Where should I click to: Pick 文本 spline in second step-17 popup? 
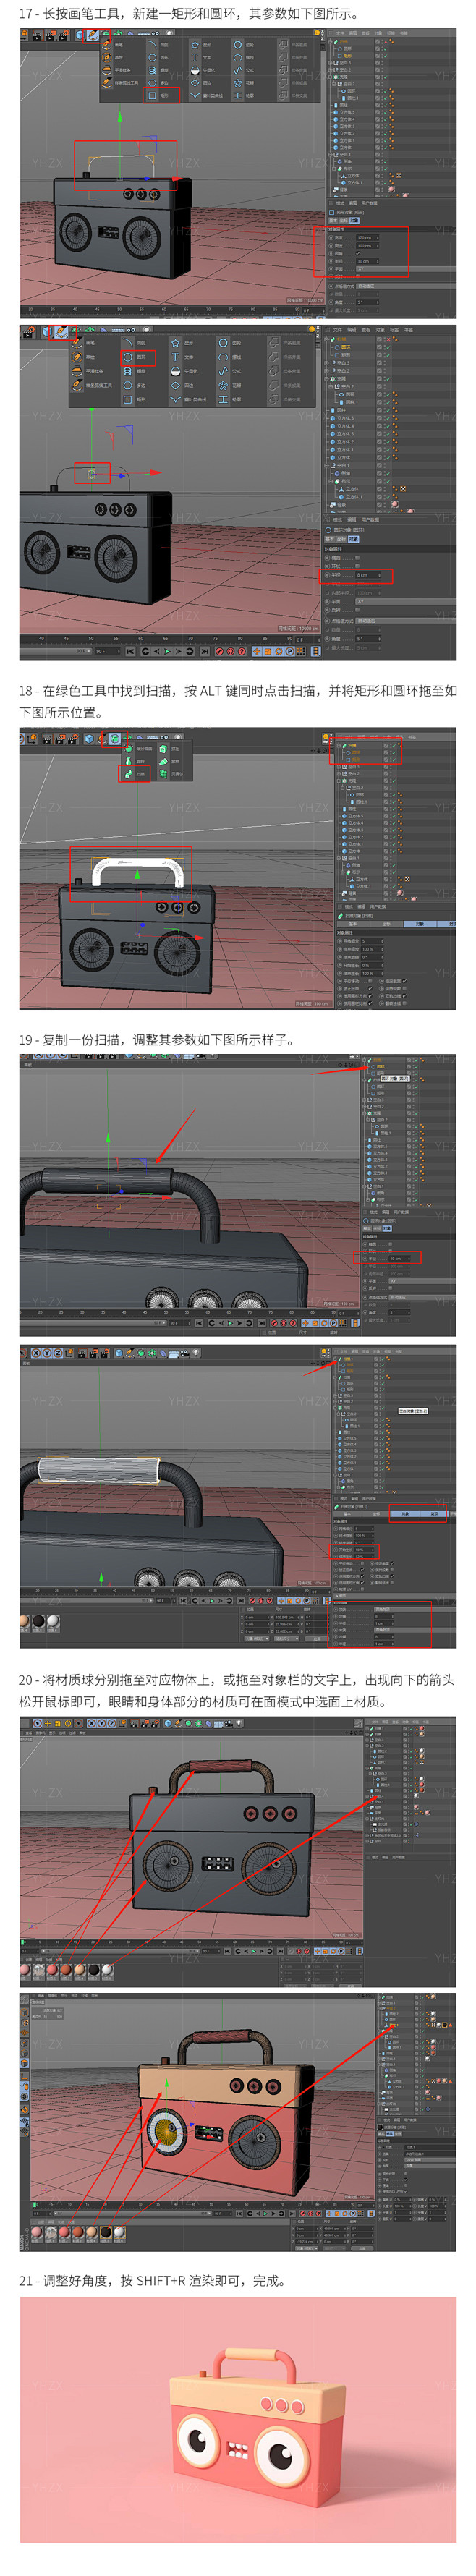pos(183,356)
